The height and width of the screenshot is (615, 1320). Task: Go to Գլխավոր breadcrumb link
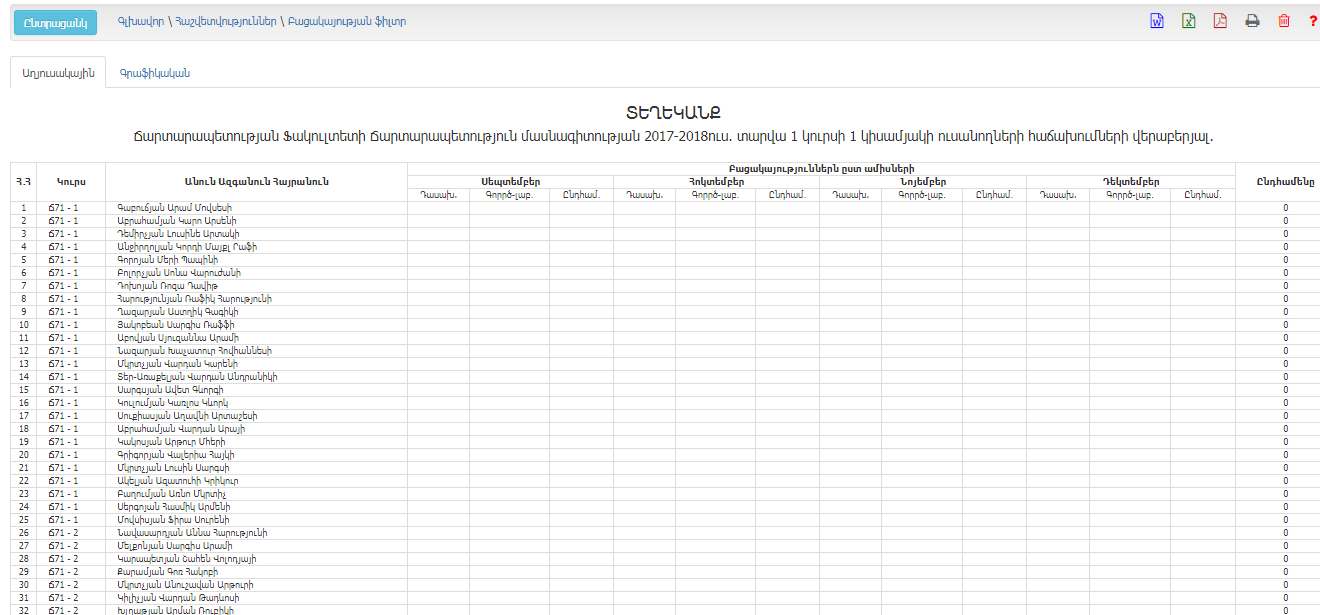(x=140, y=21)
